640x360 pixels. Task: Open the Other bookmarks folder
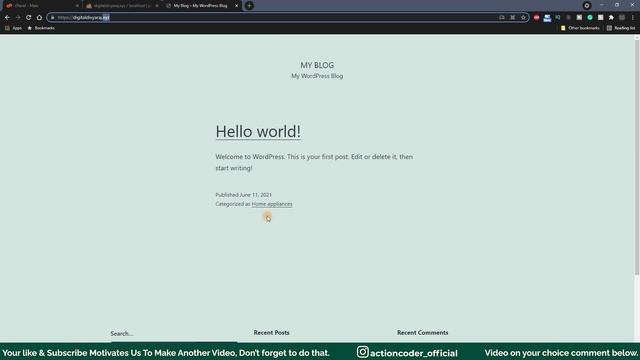pyautogui.click(x=580, y=28)
